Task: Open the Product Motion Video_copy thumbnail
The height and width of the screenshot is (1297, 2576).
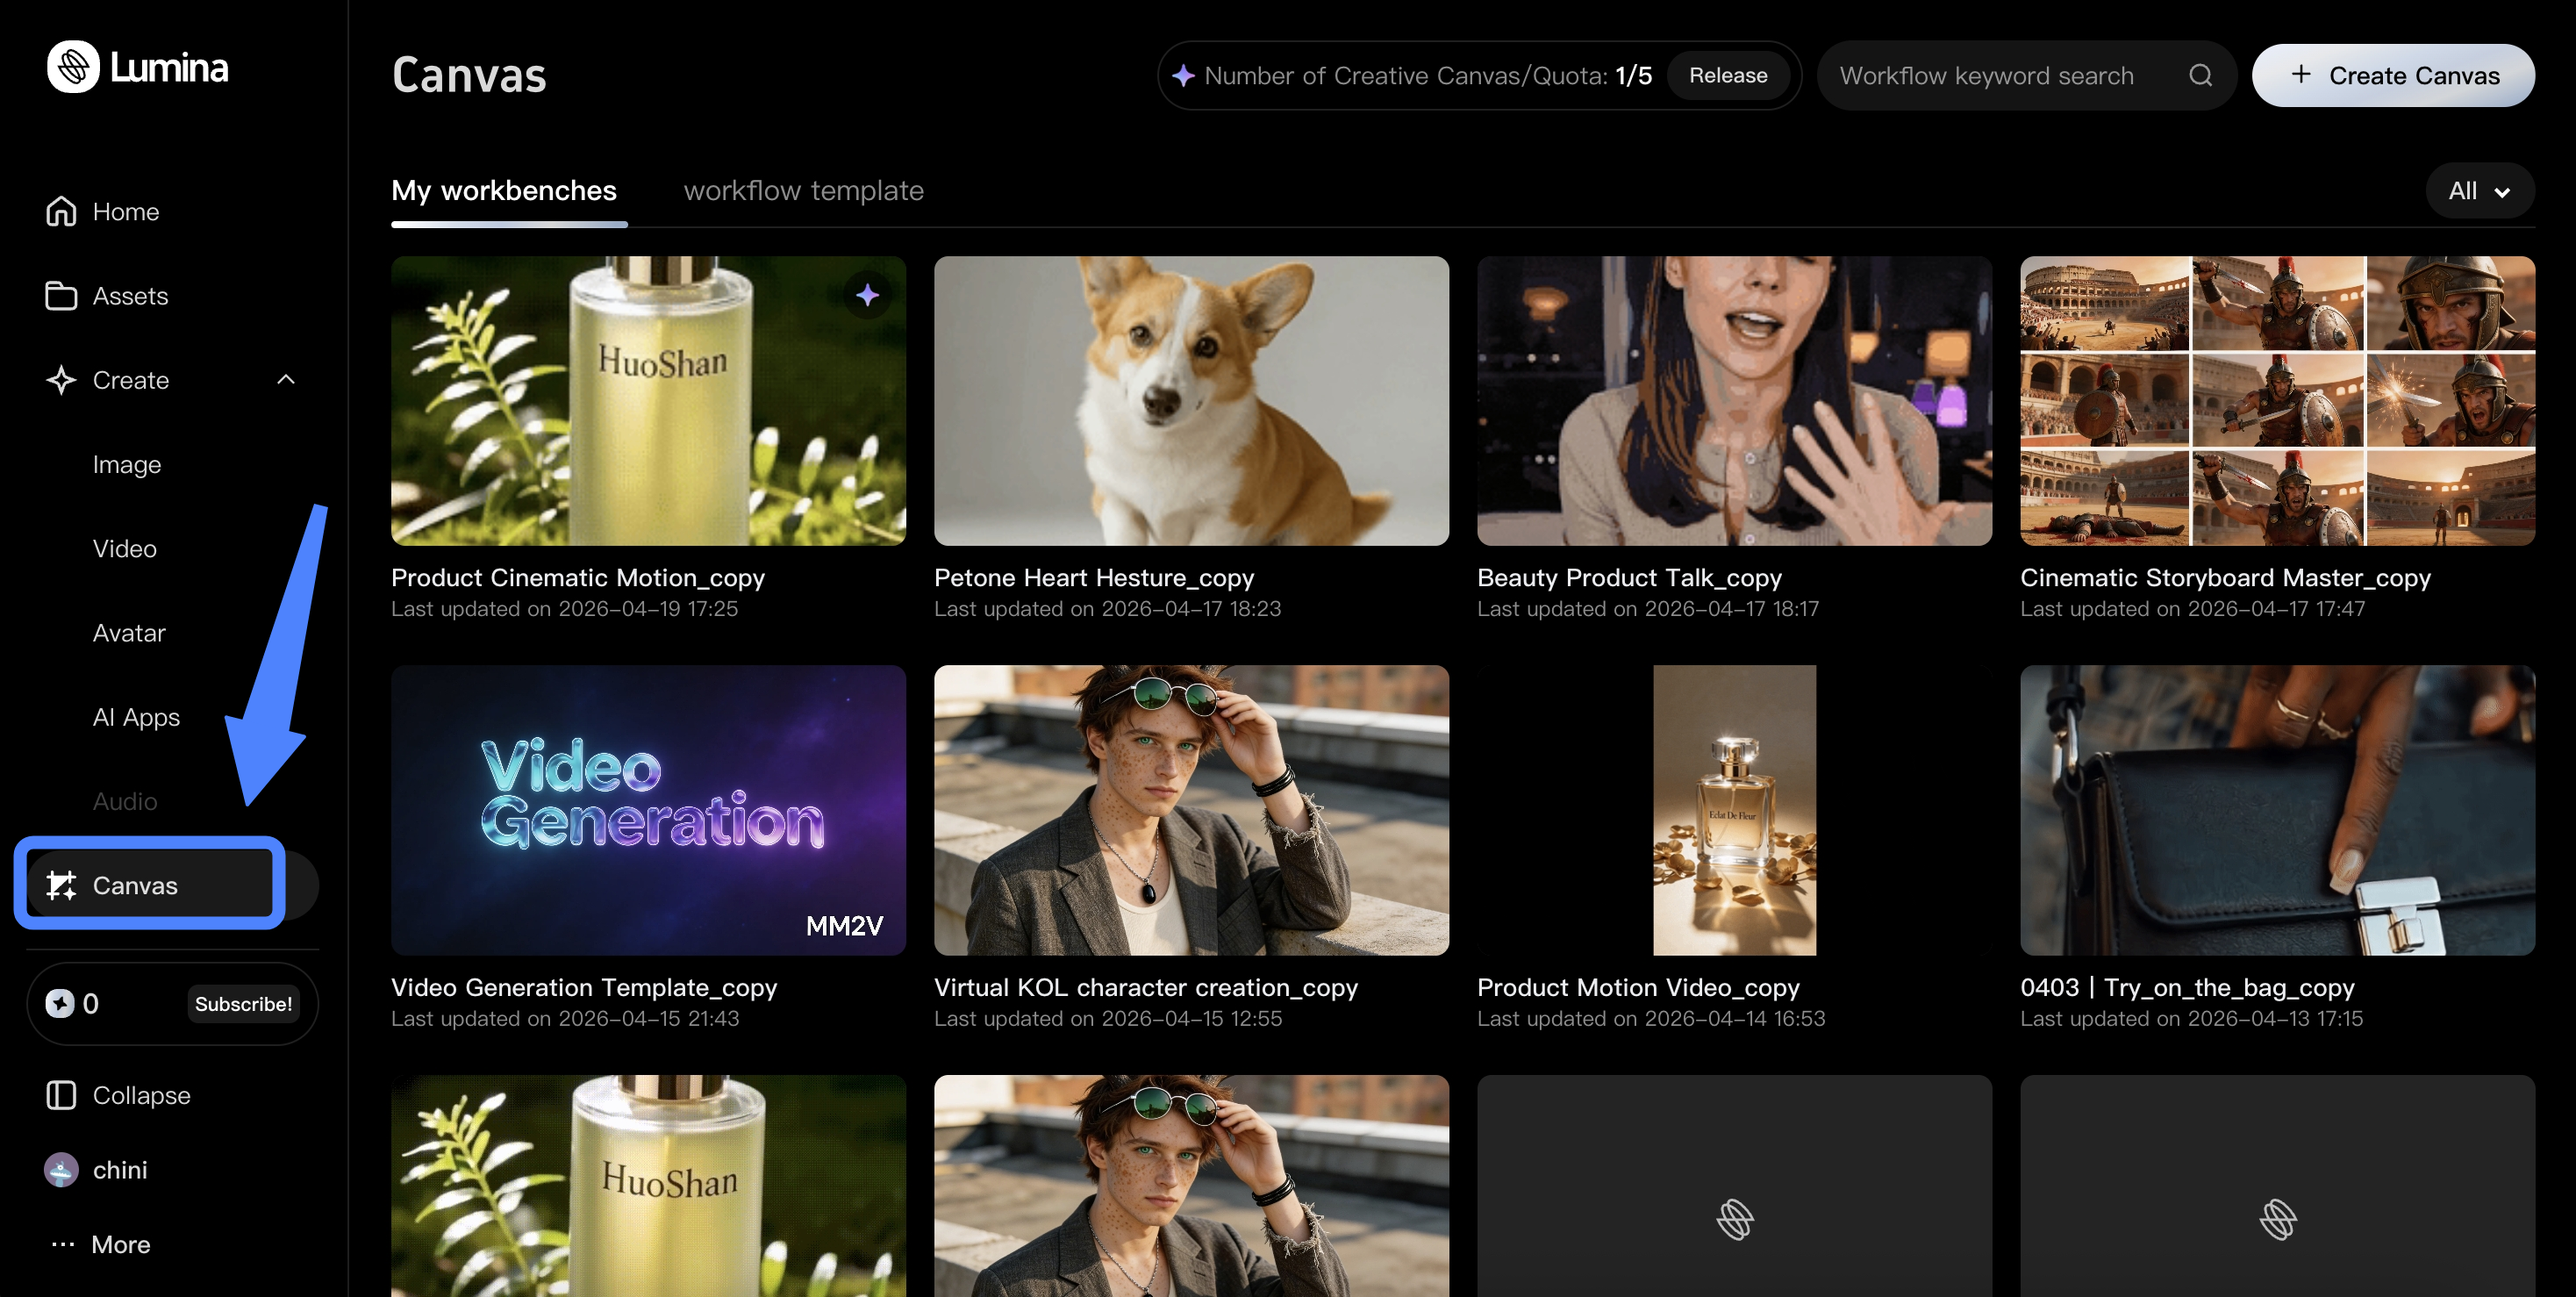Action: [1734, 810]
